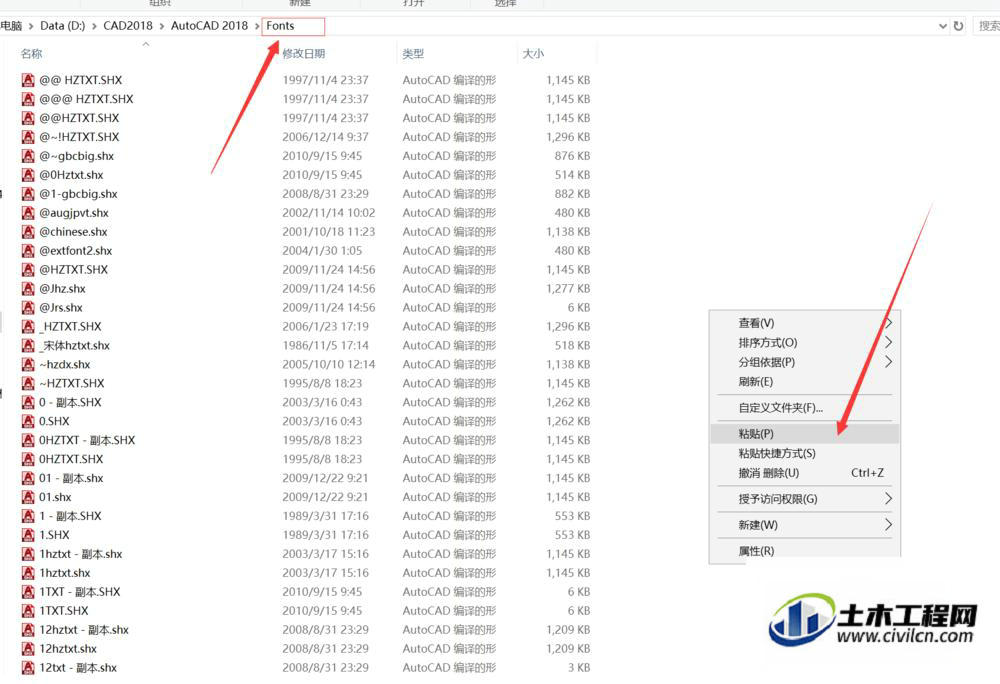Select file name 01 - 副本.shx
1000x684 pixels.
pos(71,479)
